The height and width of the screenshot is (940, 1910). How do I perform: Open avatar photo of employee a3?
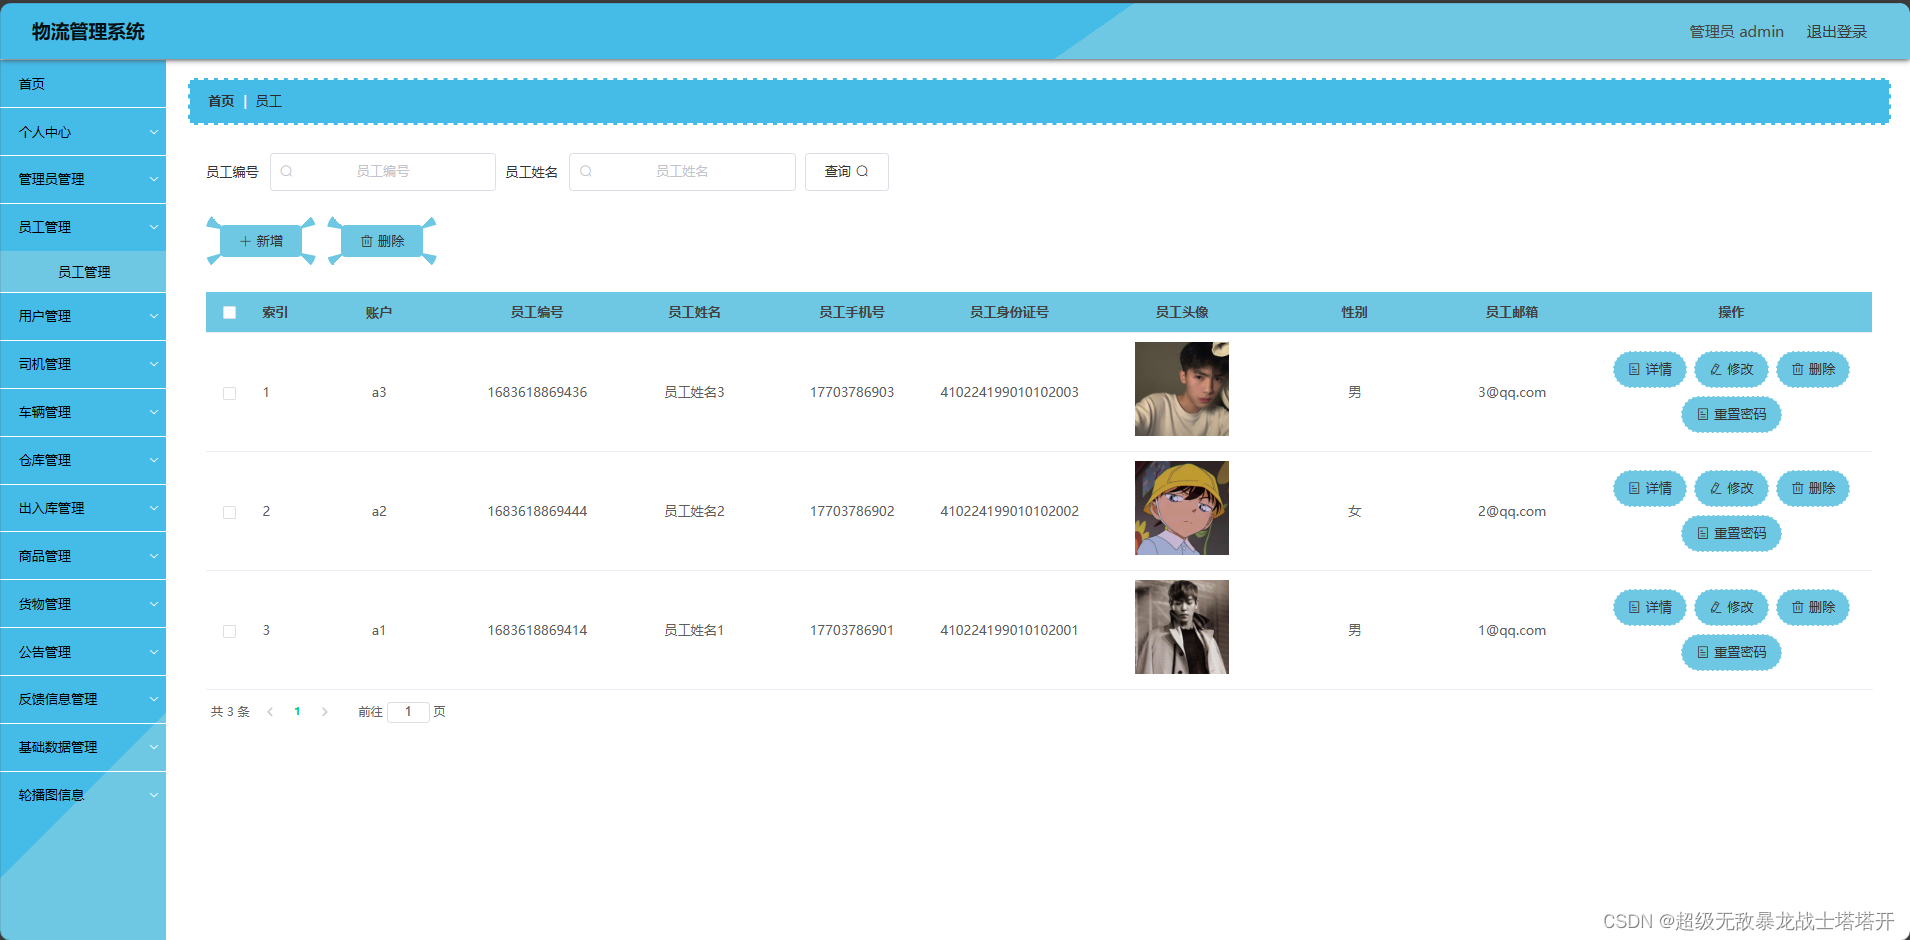click(x=1181, y=389)
